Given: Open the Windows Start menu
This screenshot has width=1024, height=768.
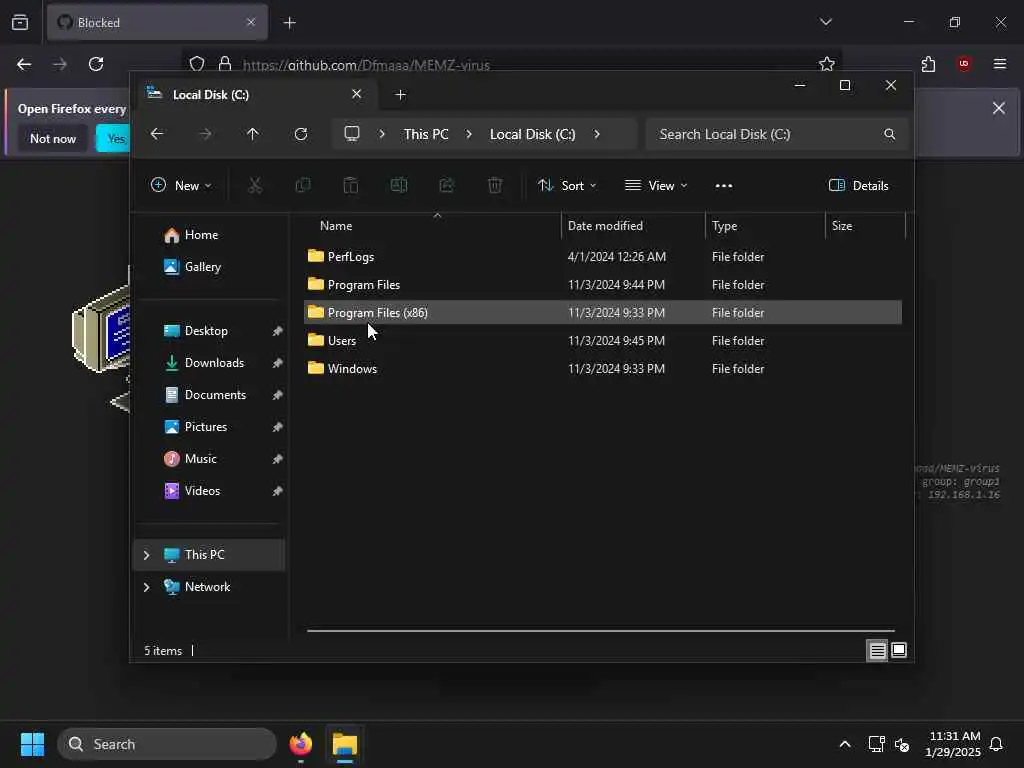Looking at the screenshot, I should coord(33,744).
